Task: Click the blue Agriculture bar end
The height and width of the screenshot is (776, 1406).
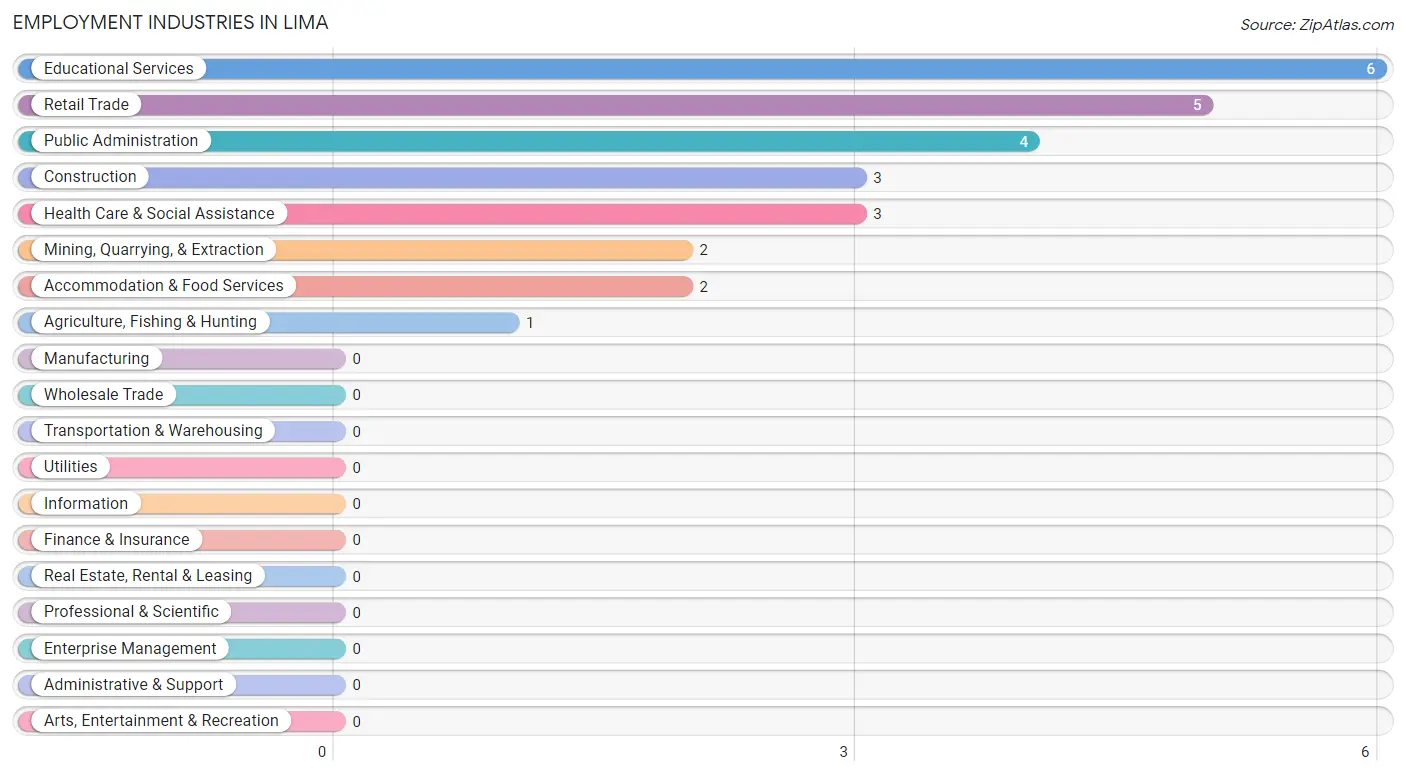Action: pos(510,322)
